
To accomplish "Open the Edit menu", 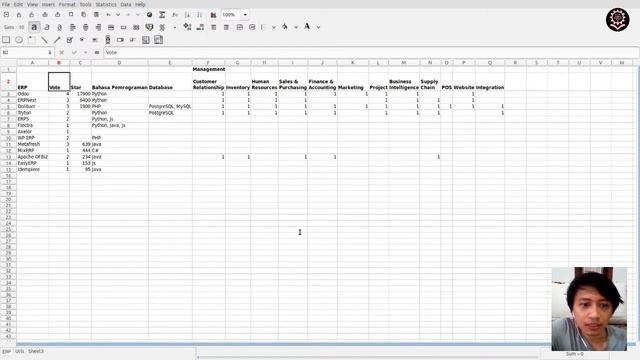I will pyautogui.click(x=18, y=4).
